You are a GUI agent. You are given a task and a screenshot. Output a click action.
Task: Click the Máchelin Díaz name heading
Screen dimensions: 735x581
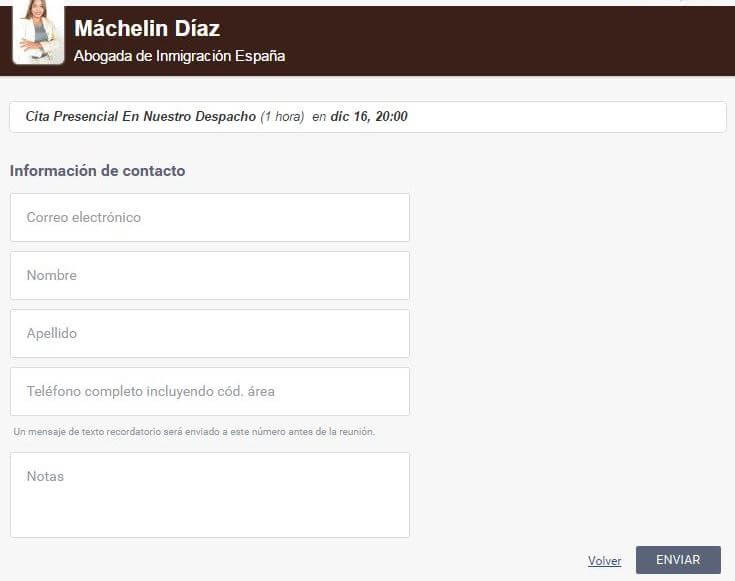tap(147, 29)
